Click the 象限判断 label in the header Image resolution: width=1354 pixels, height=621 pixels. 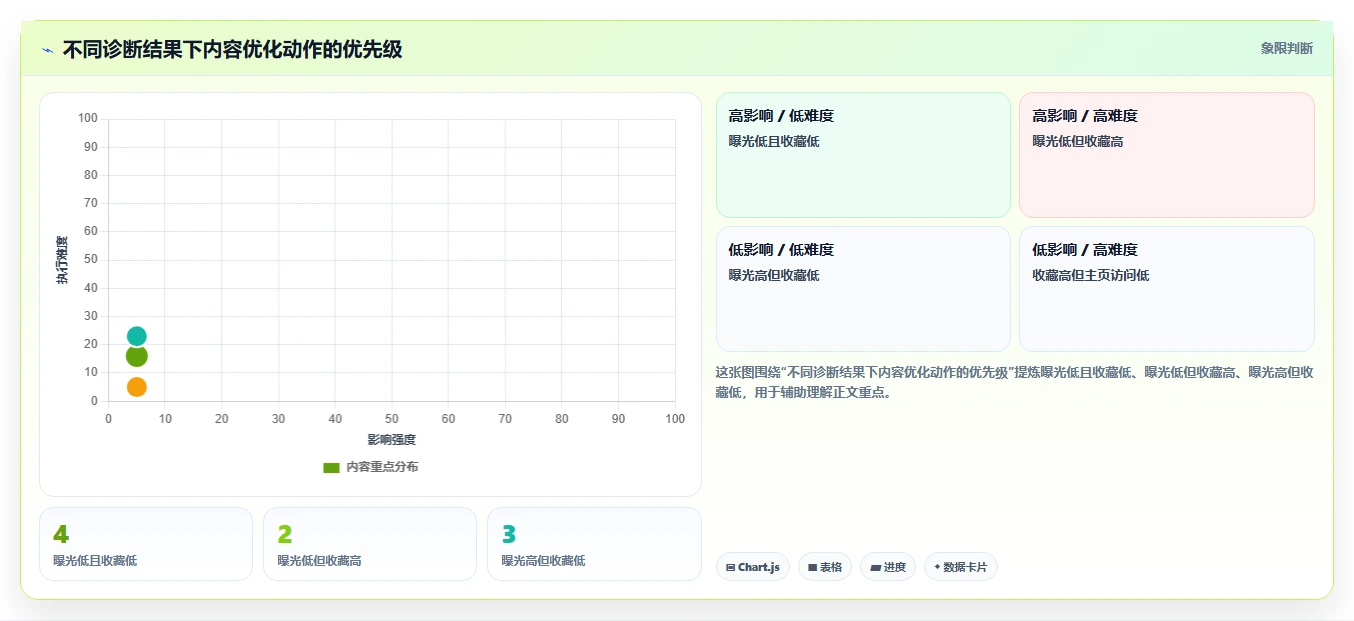coord(1286,48)
